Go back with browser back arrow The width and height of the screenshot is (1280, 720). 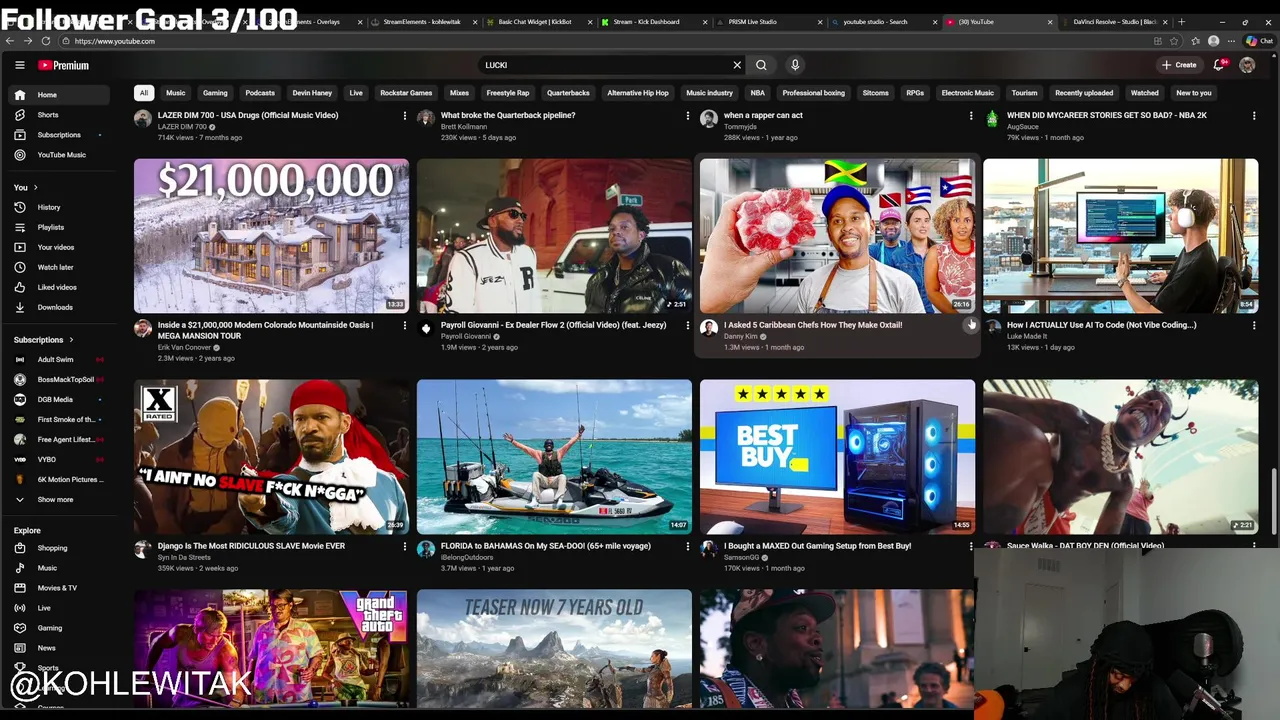[x=10, y=41]
